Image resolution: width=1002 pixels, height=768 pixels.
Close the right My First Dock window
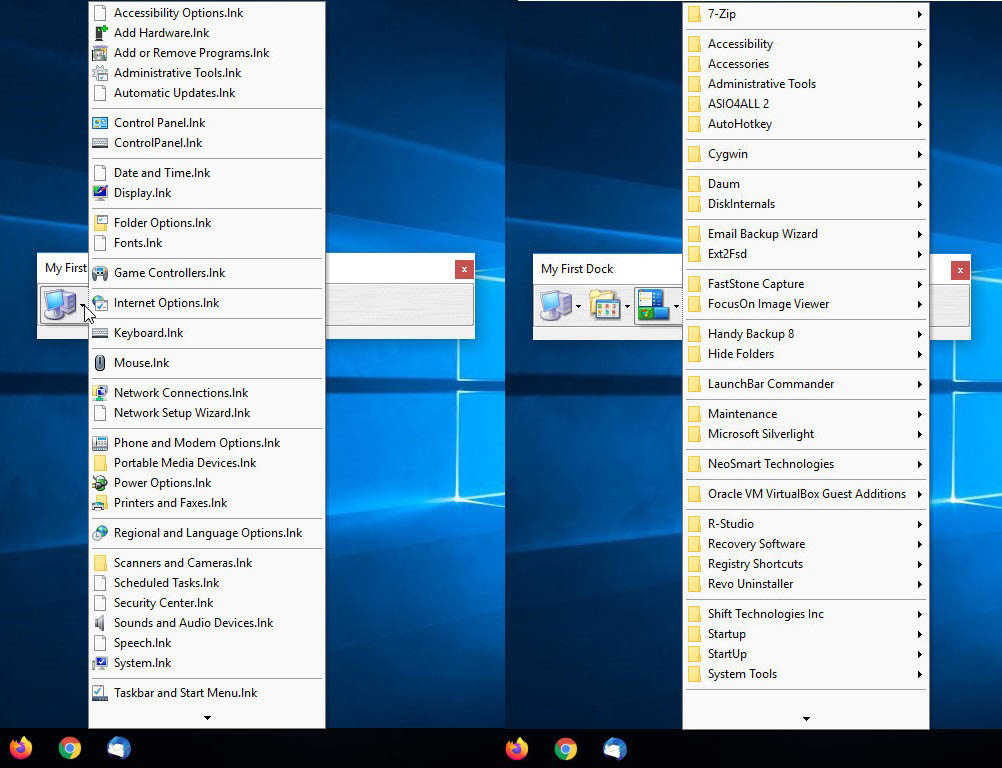point(960,270)
